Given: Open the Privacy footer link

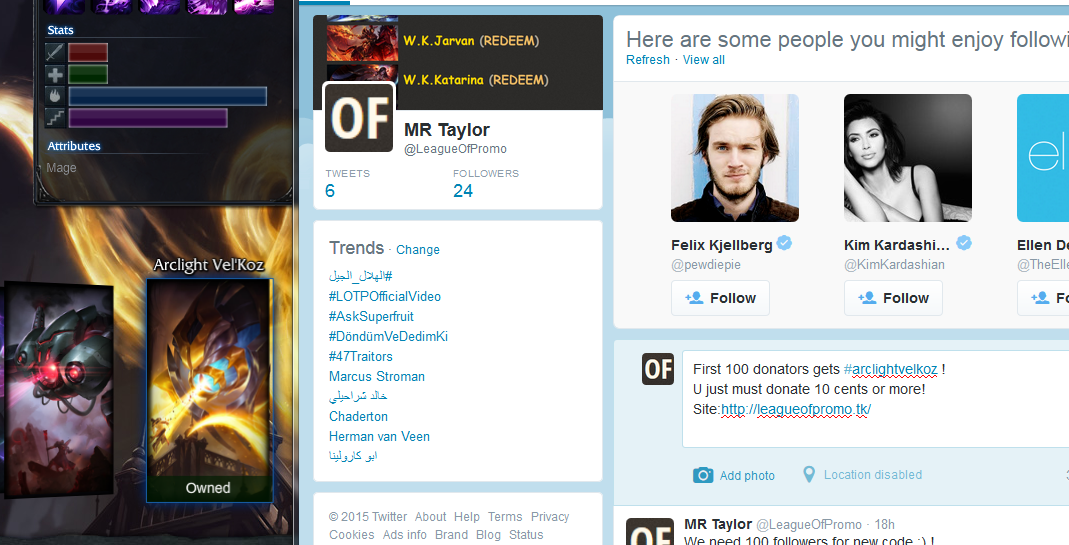Looking at the screenshot, I should 549,517.
